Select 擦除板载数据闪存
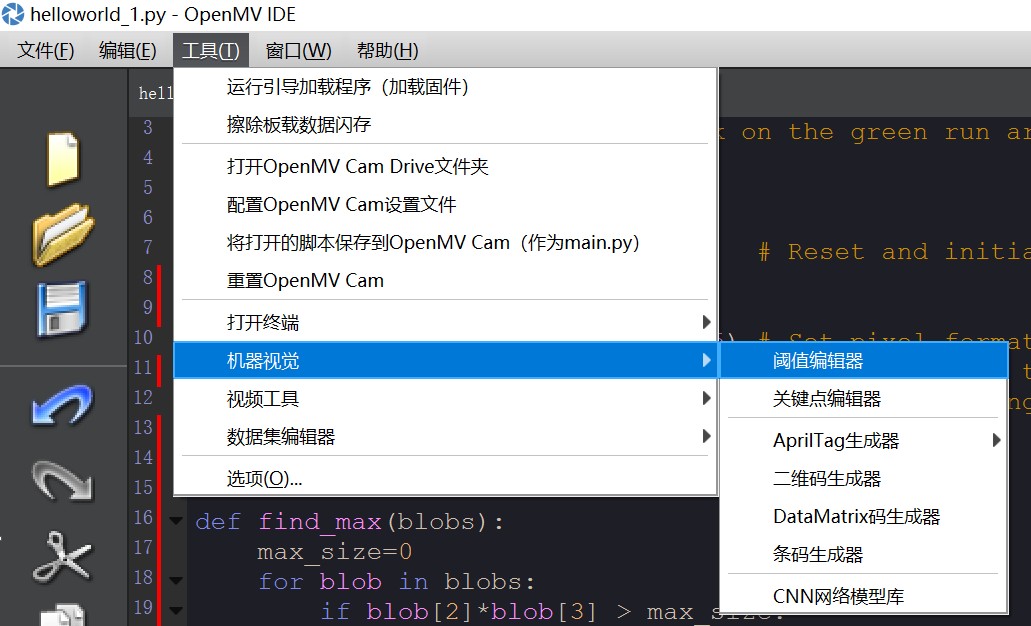The image size is (1031, 626). [446, 124]
